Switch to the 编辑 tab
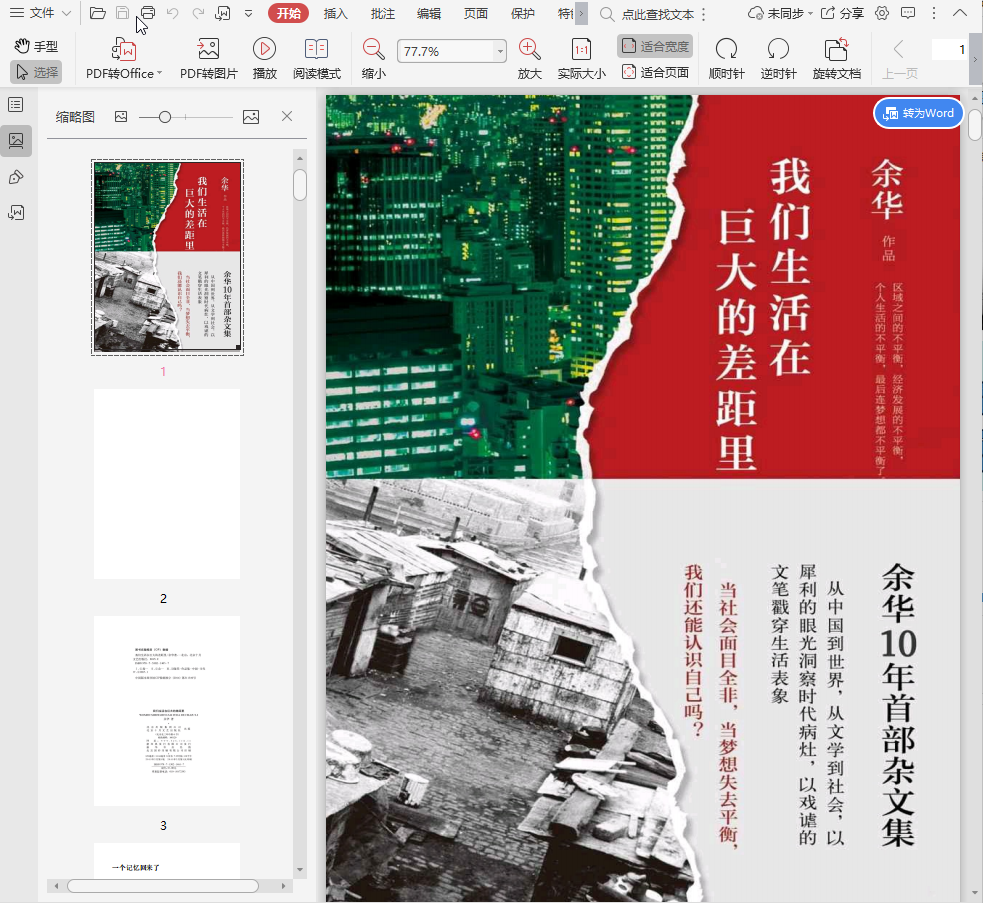983x903 pixels. coord(429,13)
